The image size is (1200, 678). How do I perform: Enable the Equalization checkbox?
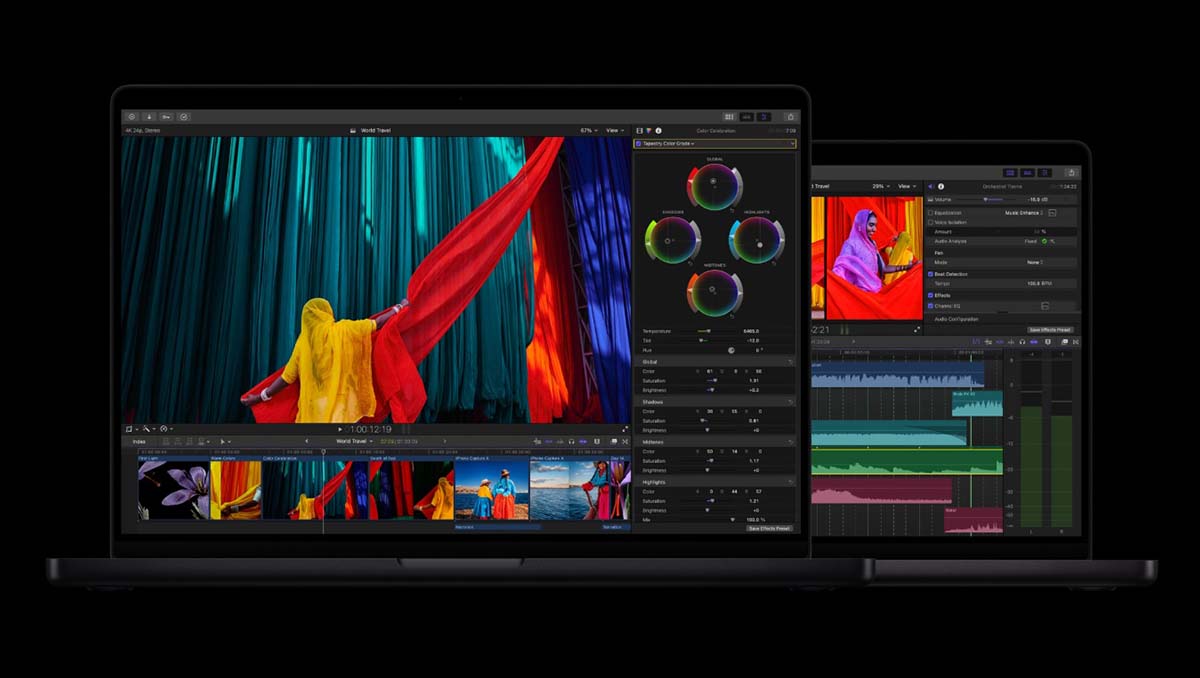pos(930,213)
